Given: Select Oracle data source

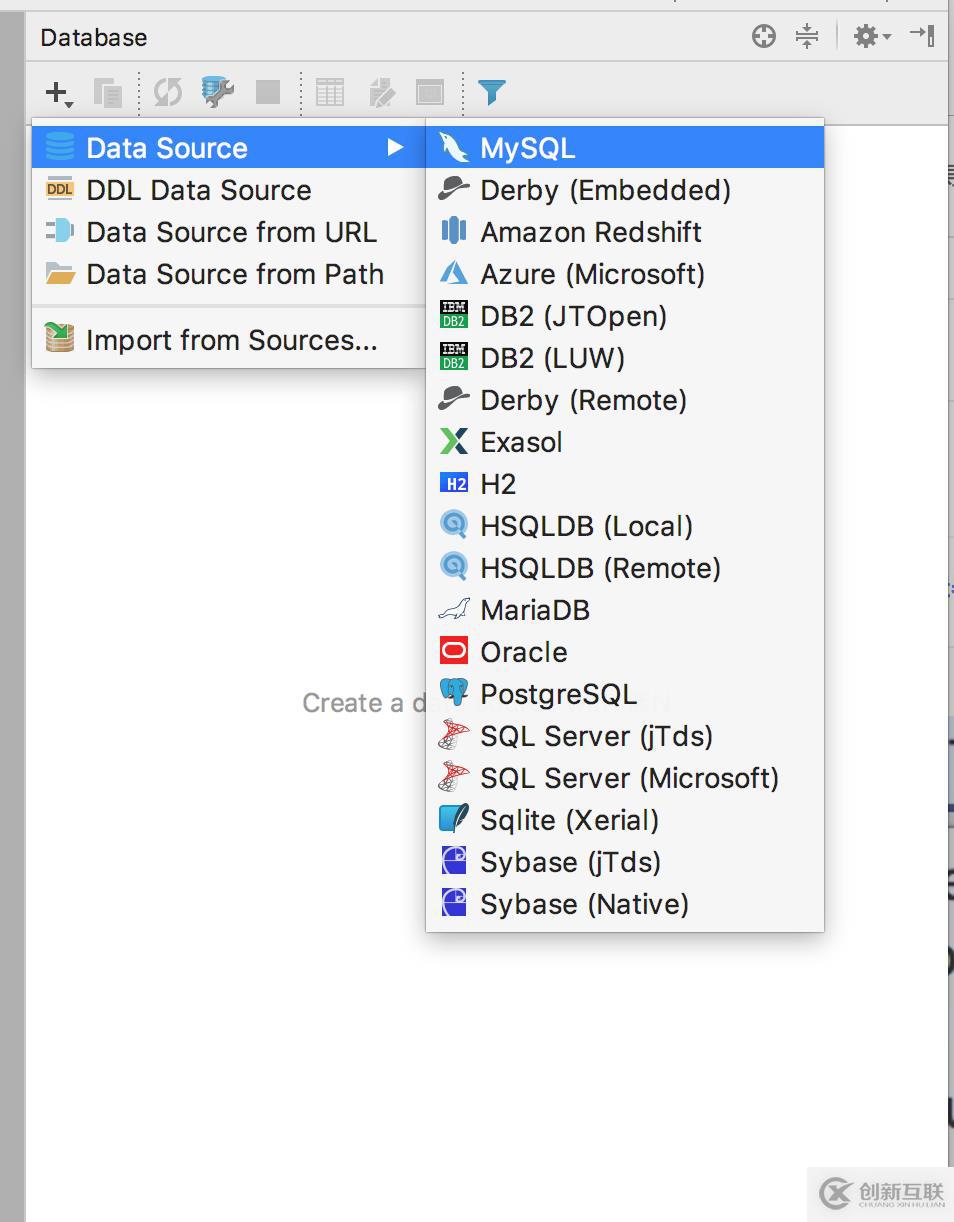Looking at the screenshot, I should pos(625,652).
